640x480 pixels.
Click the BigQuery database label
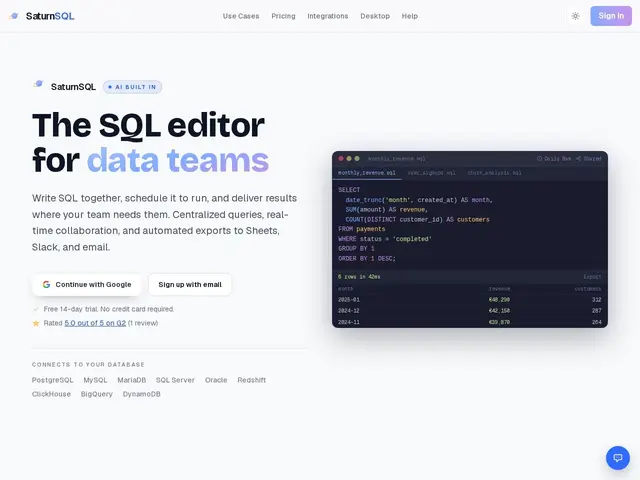click(x=97, y=394)
